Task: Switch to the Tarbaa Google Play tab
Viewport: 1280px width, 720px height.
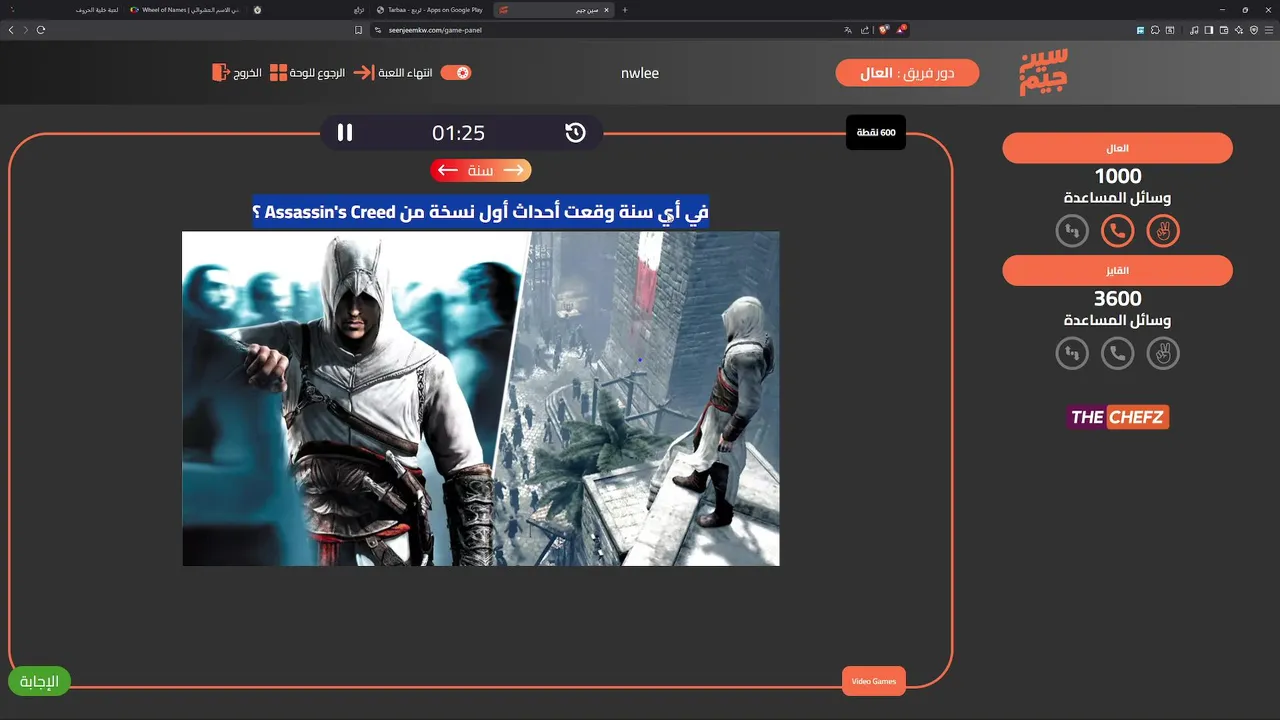Action: (430, 10)
